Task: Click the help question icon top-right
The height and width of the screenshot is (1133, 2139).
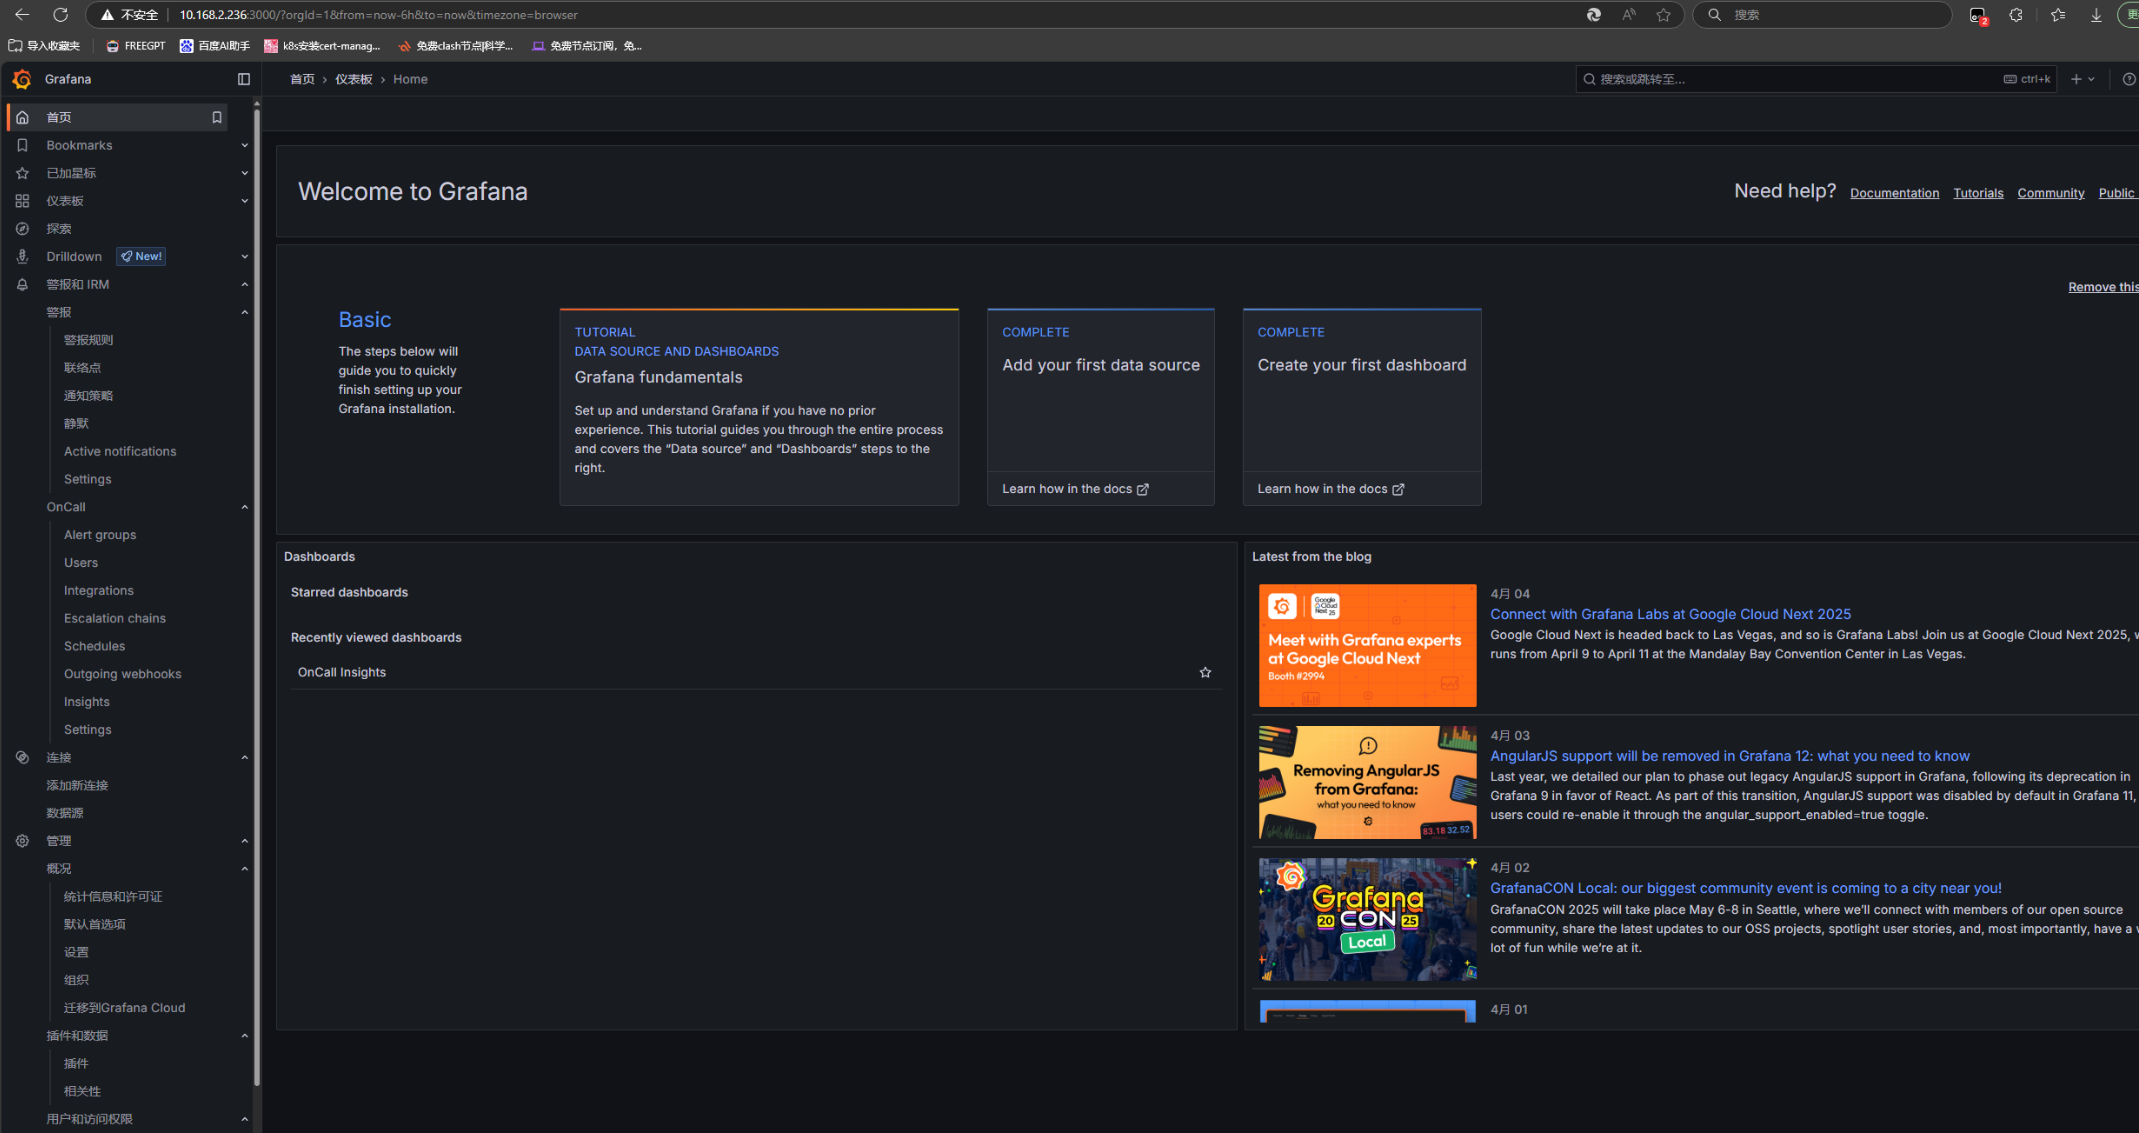Action: (x=2129, y=79)
